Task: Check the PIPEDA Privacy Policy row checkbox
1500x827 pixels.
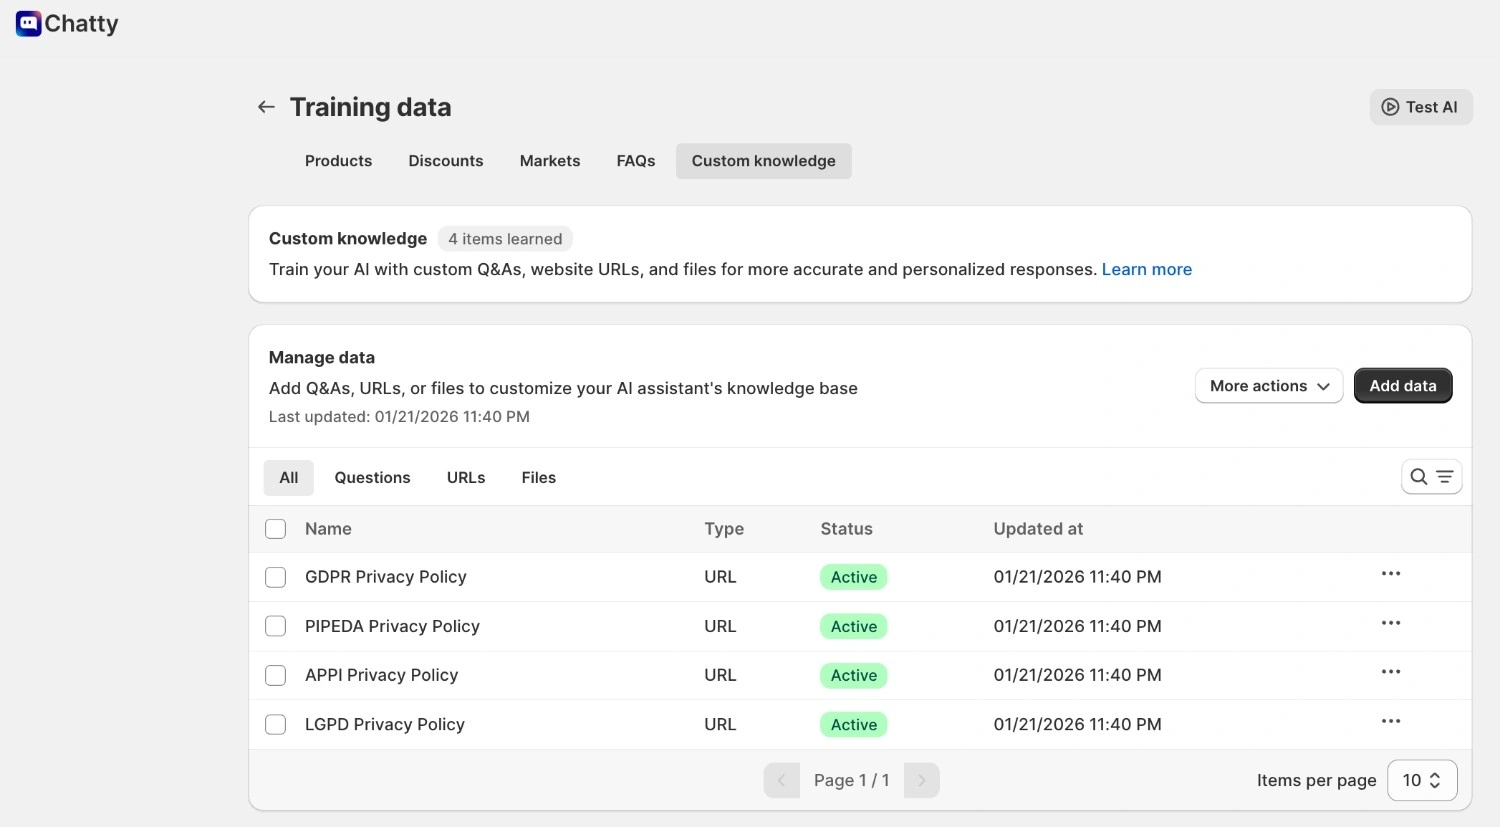Action: tap(276, 626)
